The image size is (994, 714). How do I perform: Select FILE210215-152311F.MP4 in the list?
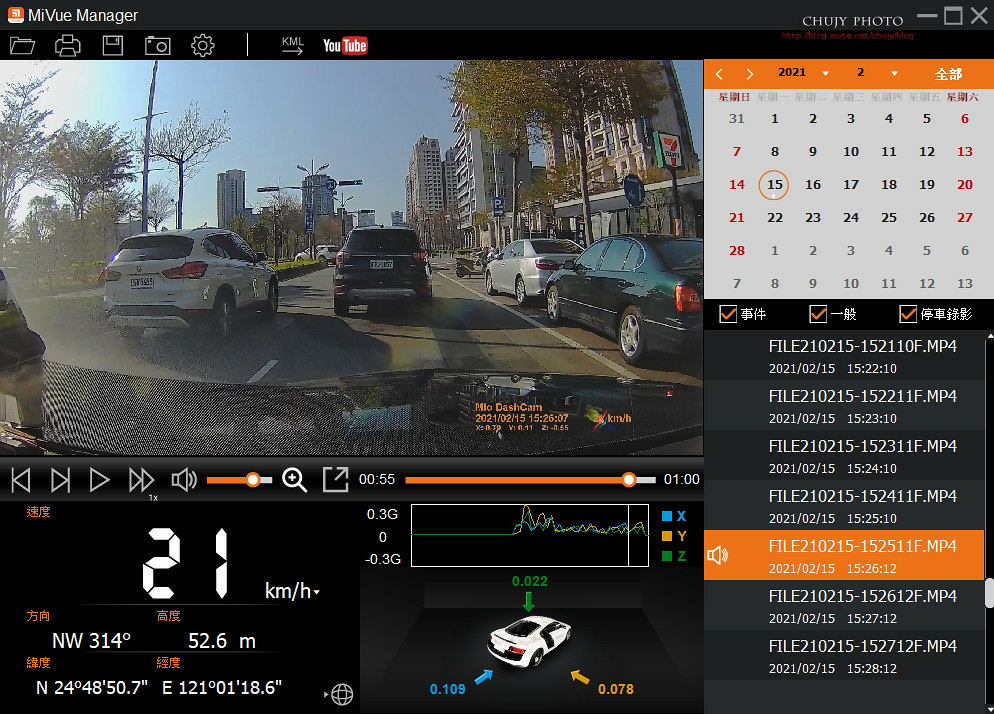coord(844,456)
